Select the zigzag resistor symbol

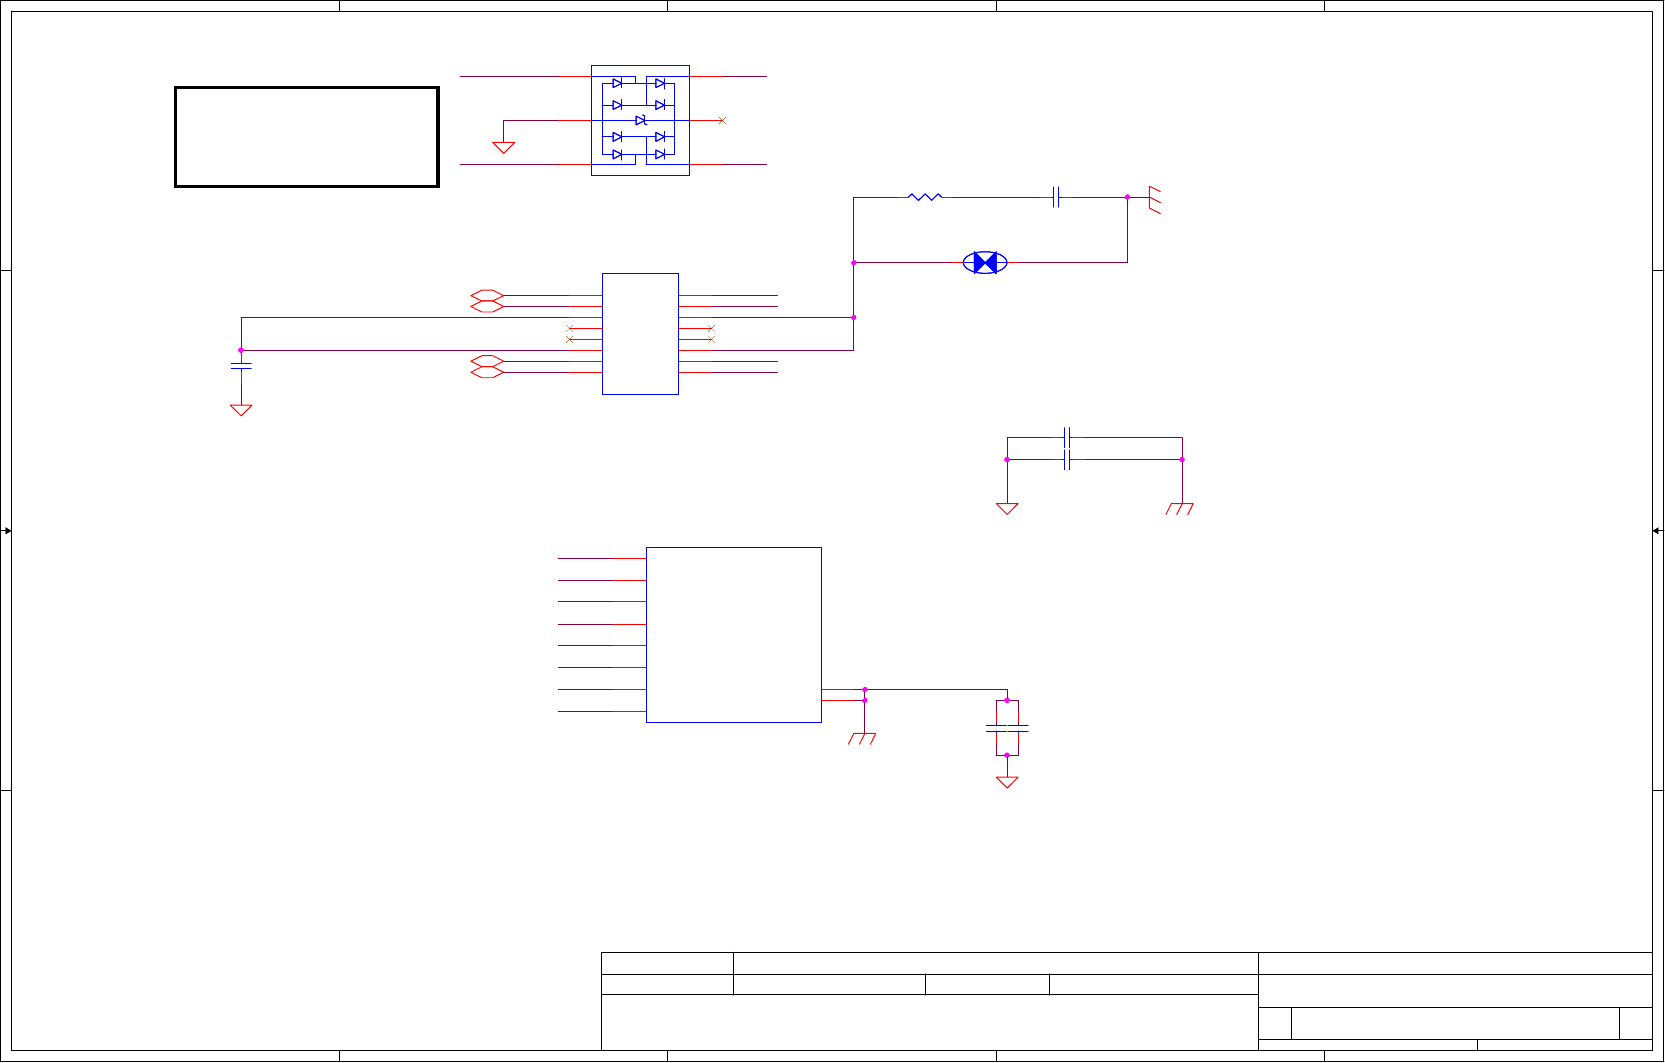[x=925, y=198]
